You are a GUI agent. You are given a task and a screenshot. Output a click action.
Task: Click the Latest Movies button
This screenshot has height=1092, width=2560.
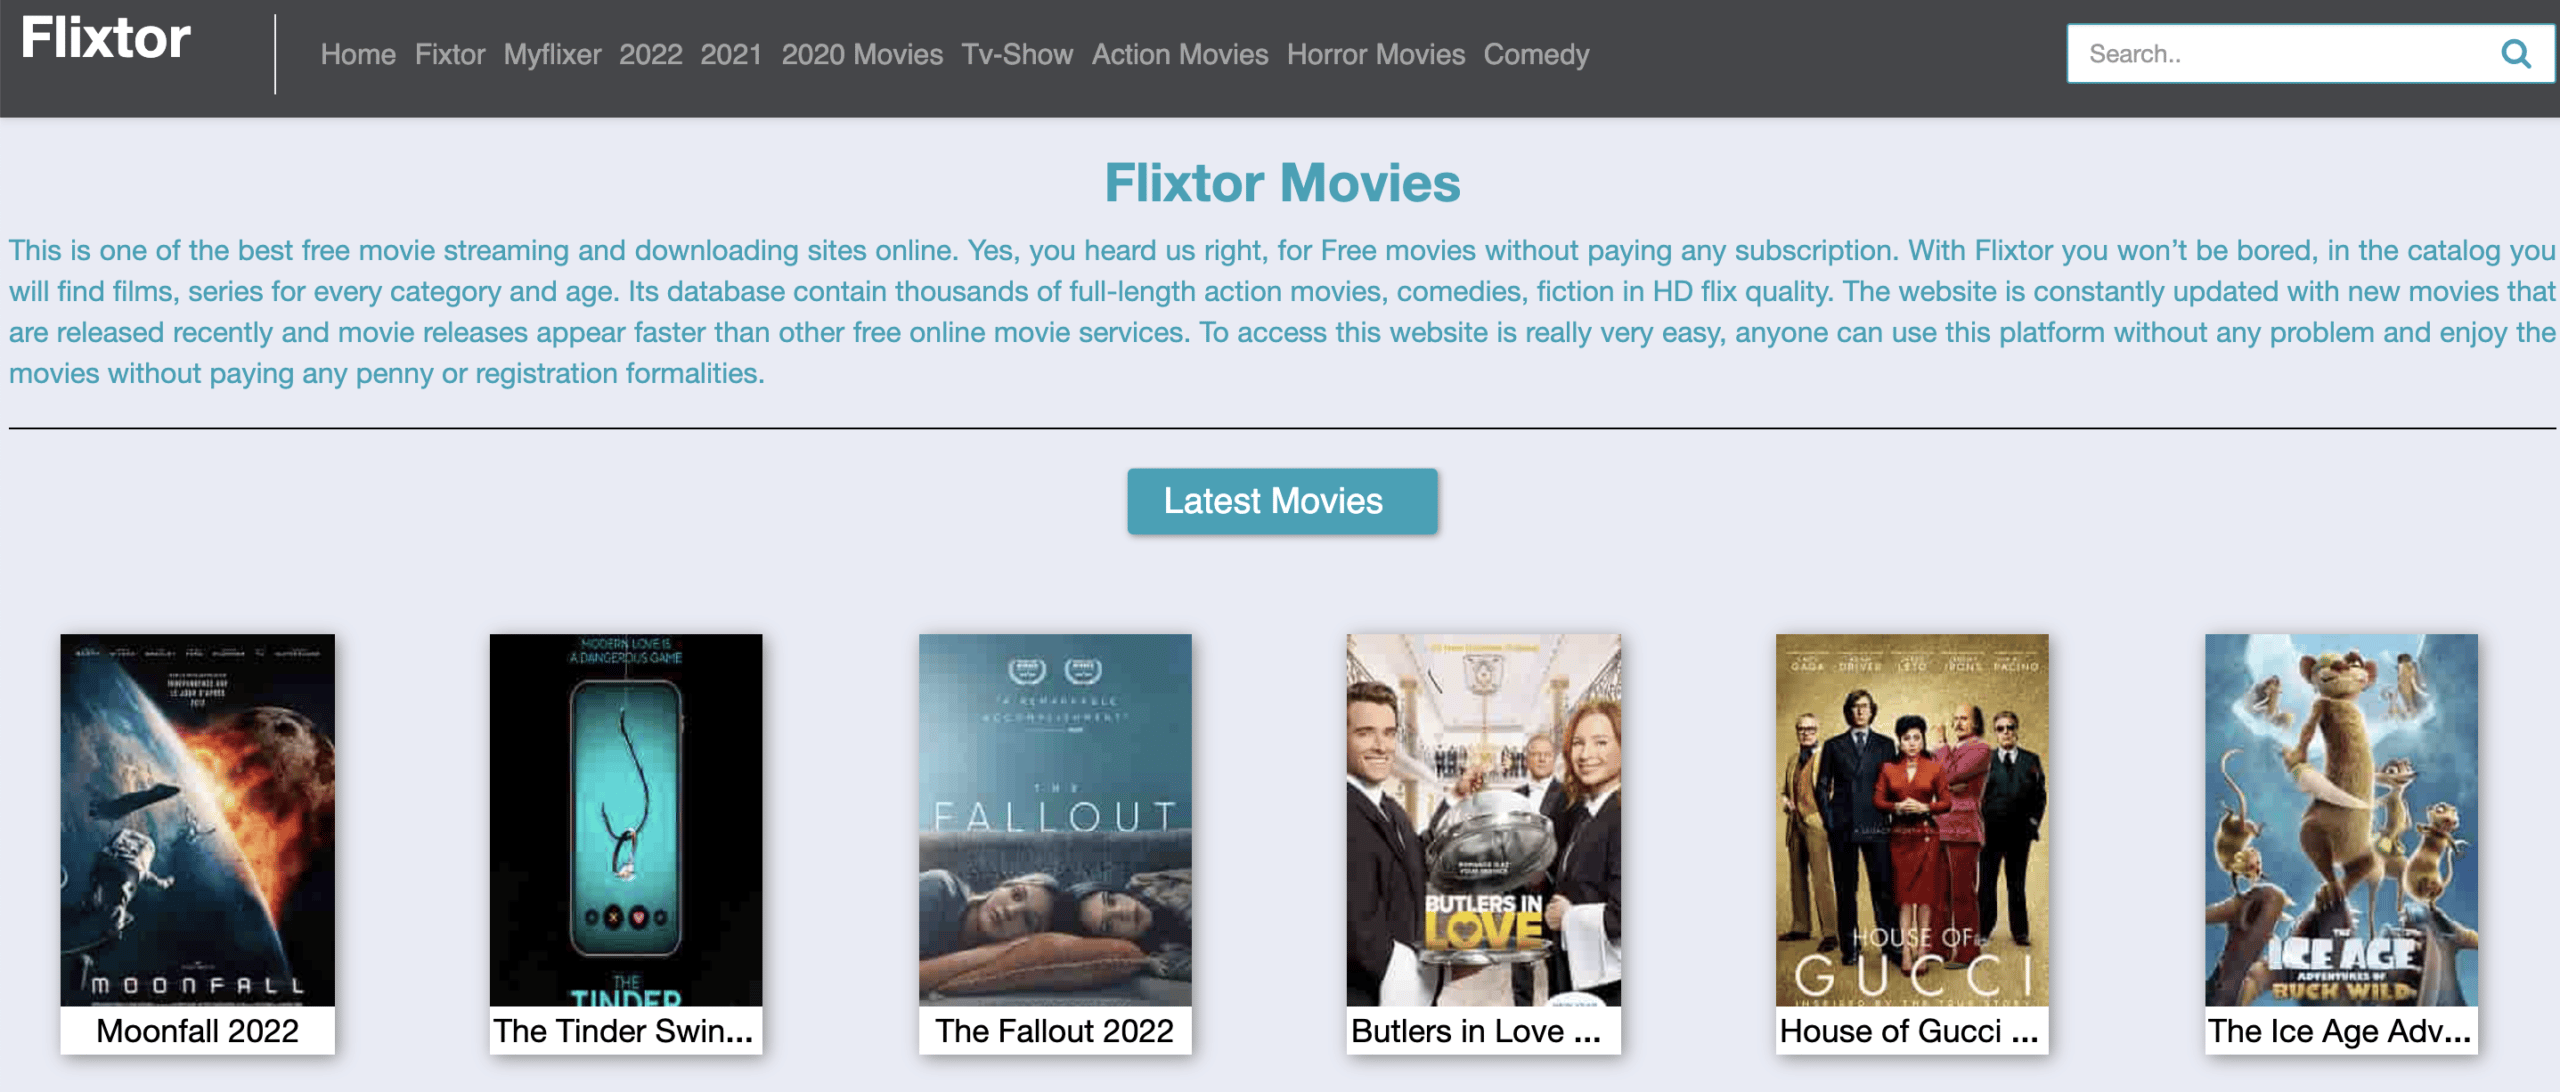coord(1282,501)
